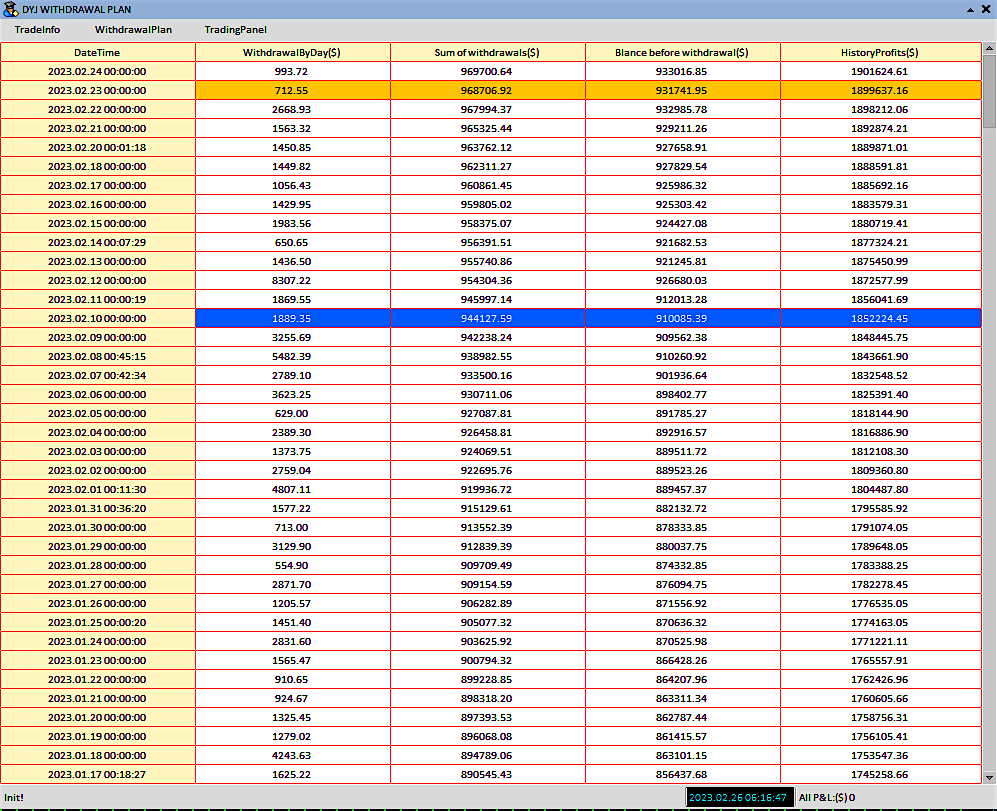
Task: Select the 969700.64 sum cell
Action: click(487, 71)
